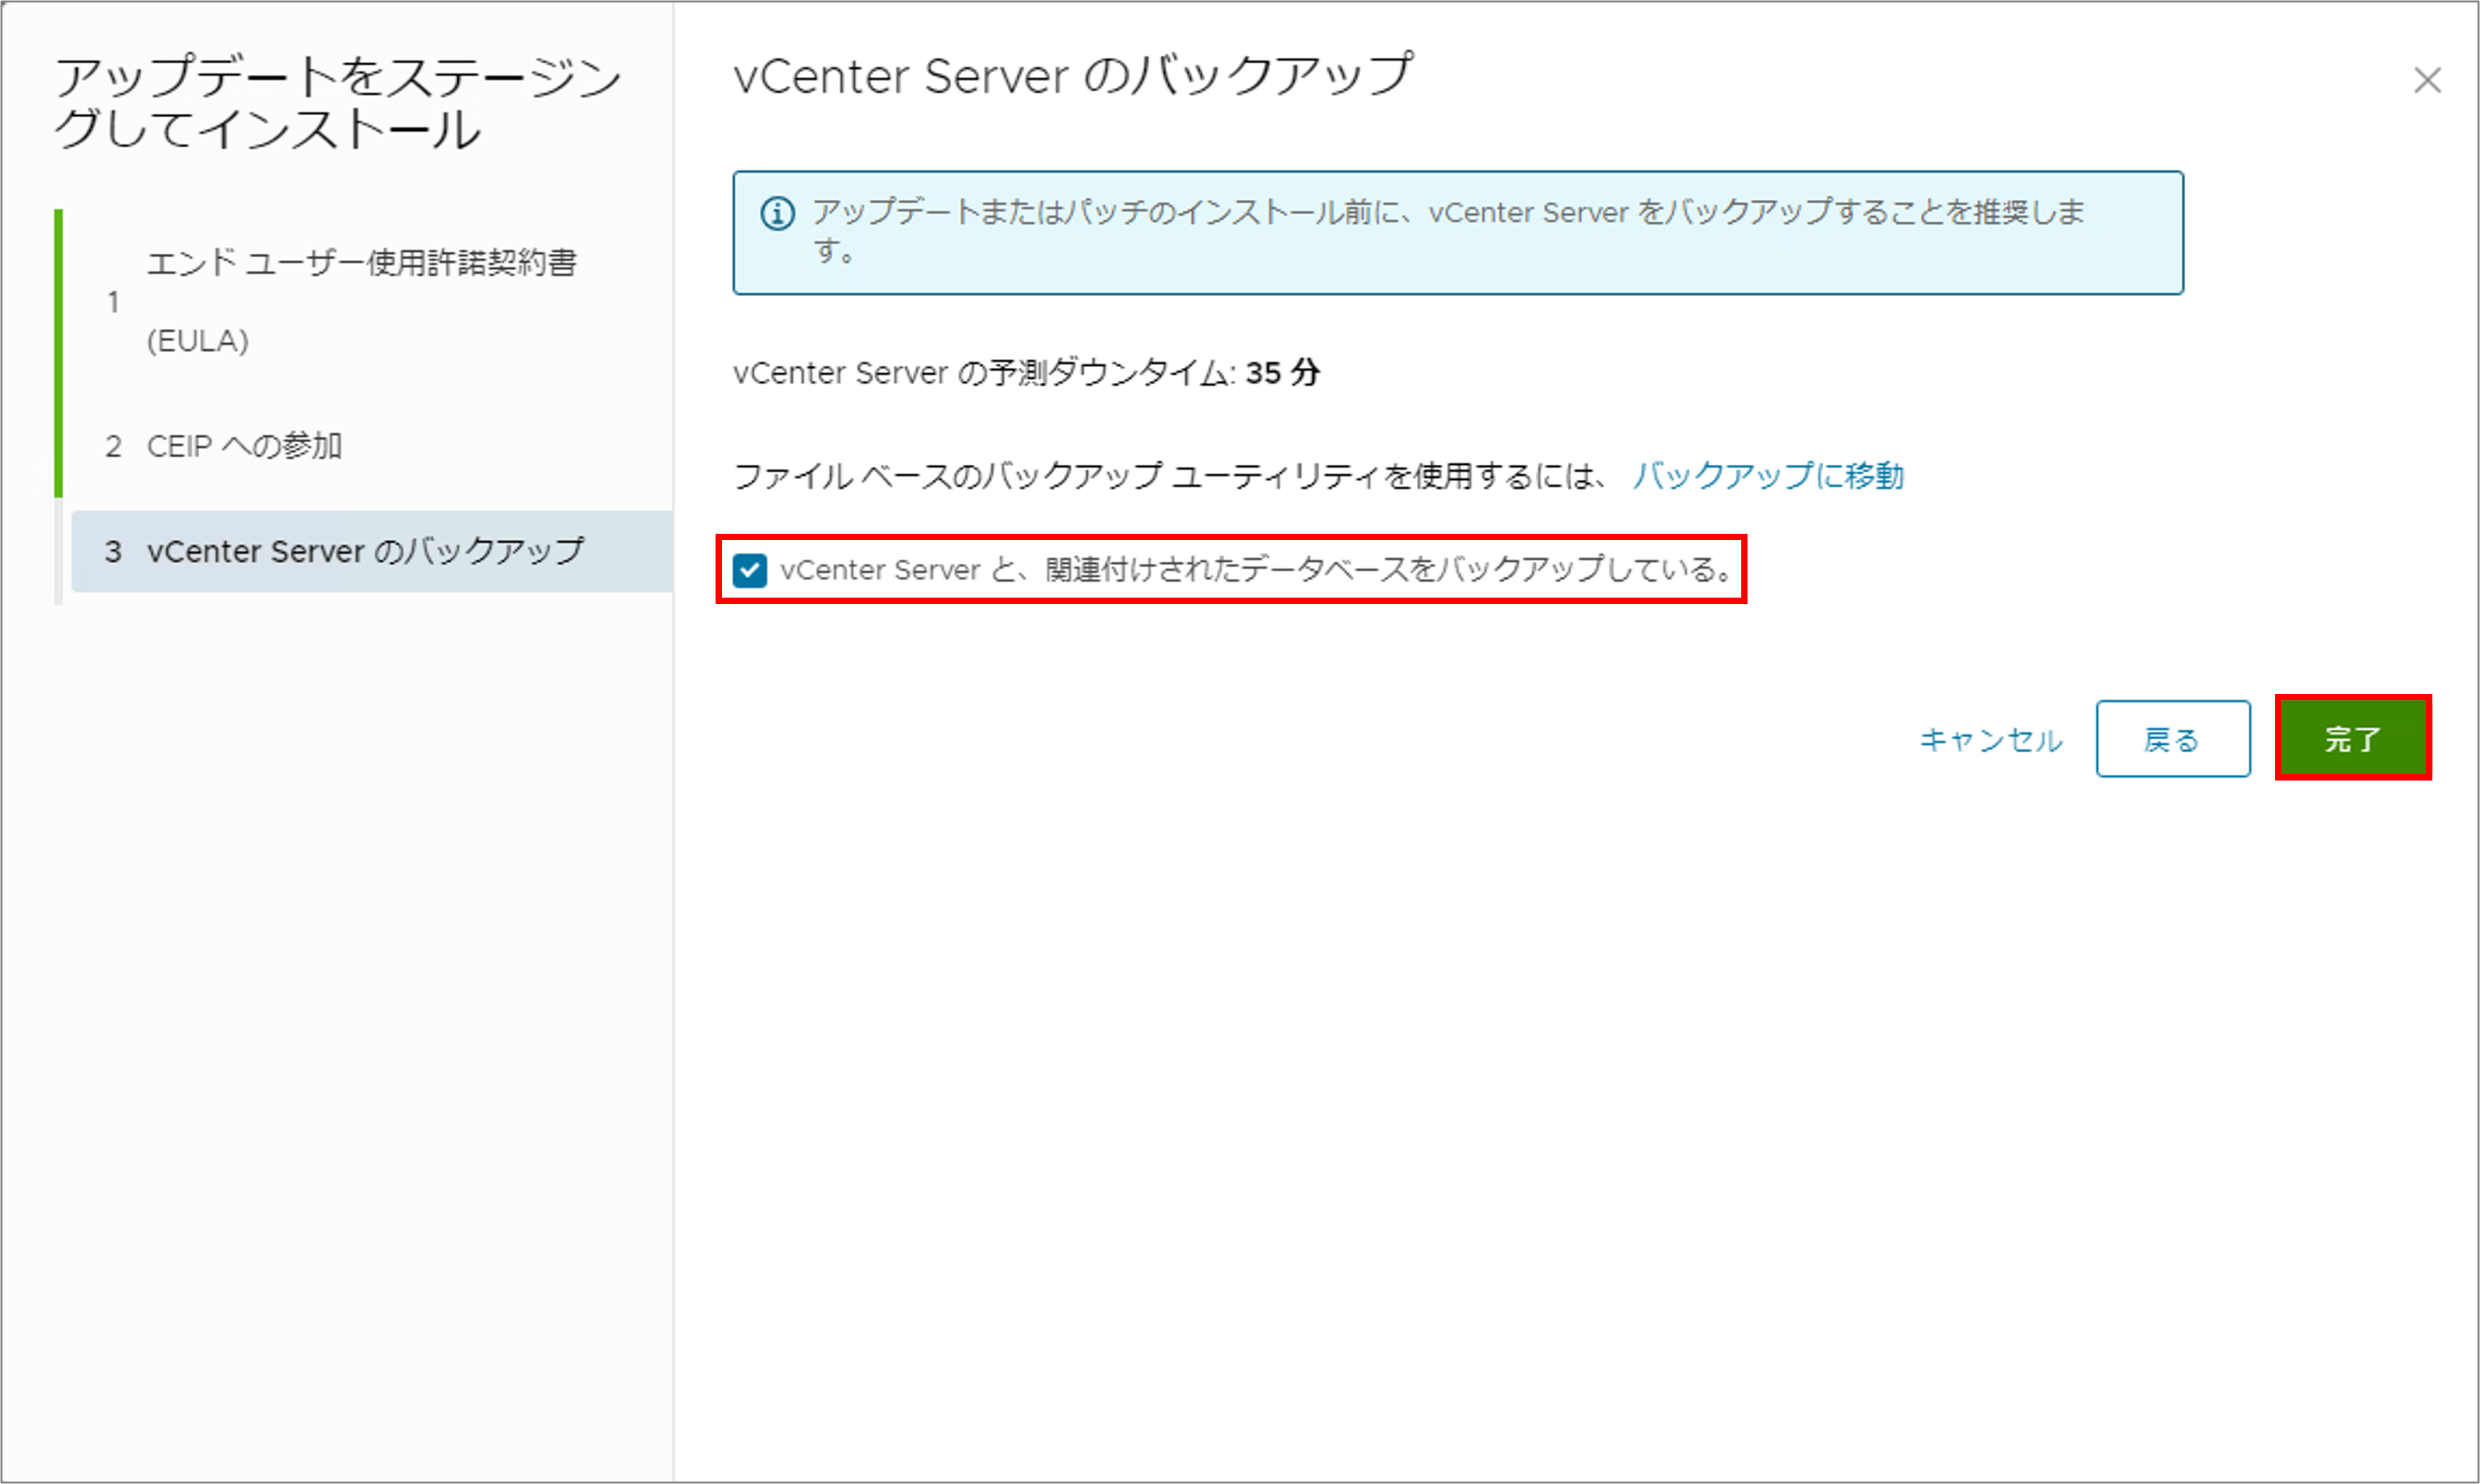Viewport: 2480px width, 1484px height.
Task: Close the dialog with the X icon
Action: (x=2427, y=80)
